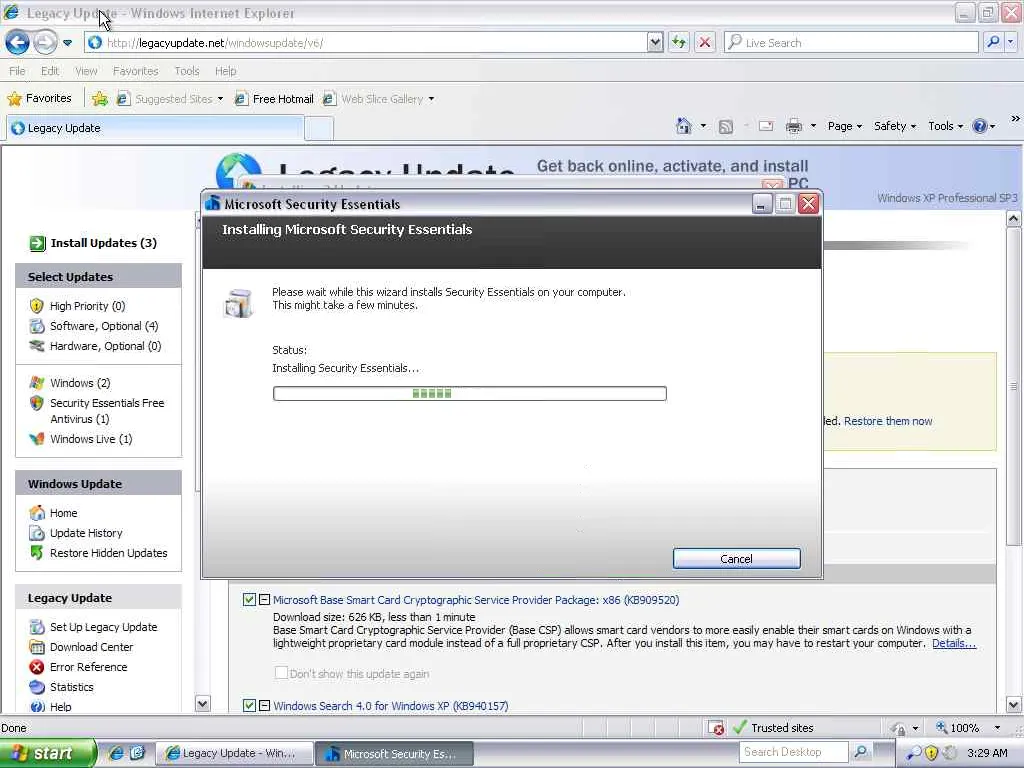Open the KB909520 Details link
Image resolution: width=1024 pixels, height=768 pixels.
pos(953,643)
